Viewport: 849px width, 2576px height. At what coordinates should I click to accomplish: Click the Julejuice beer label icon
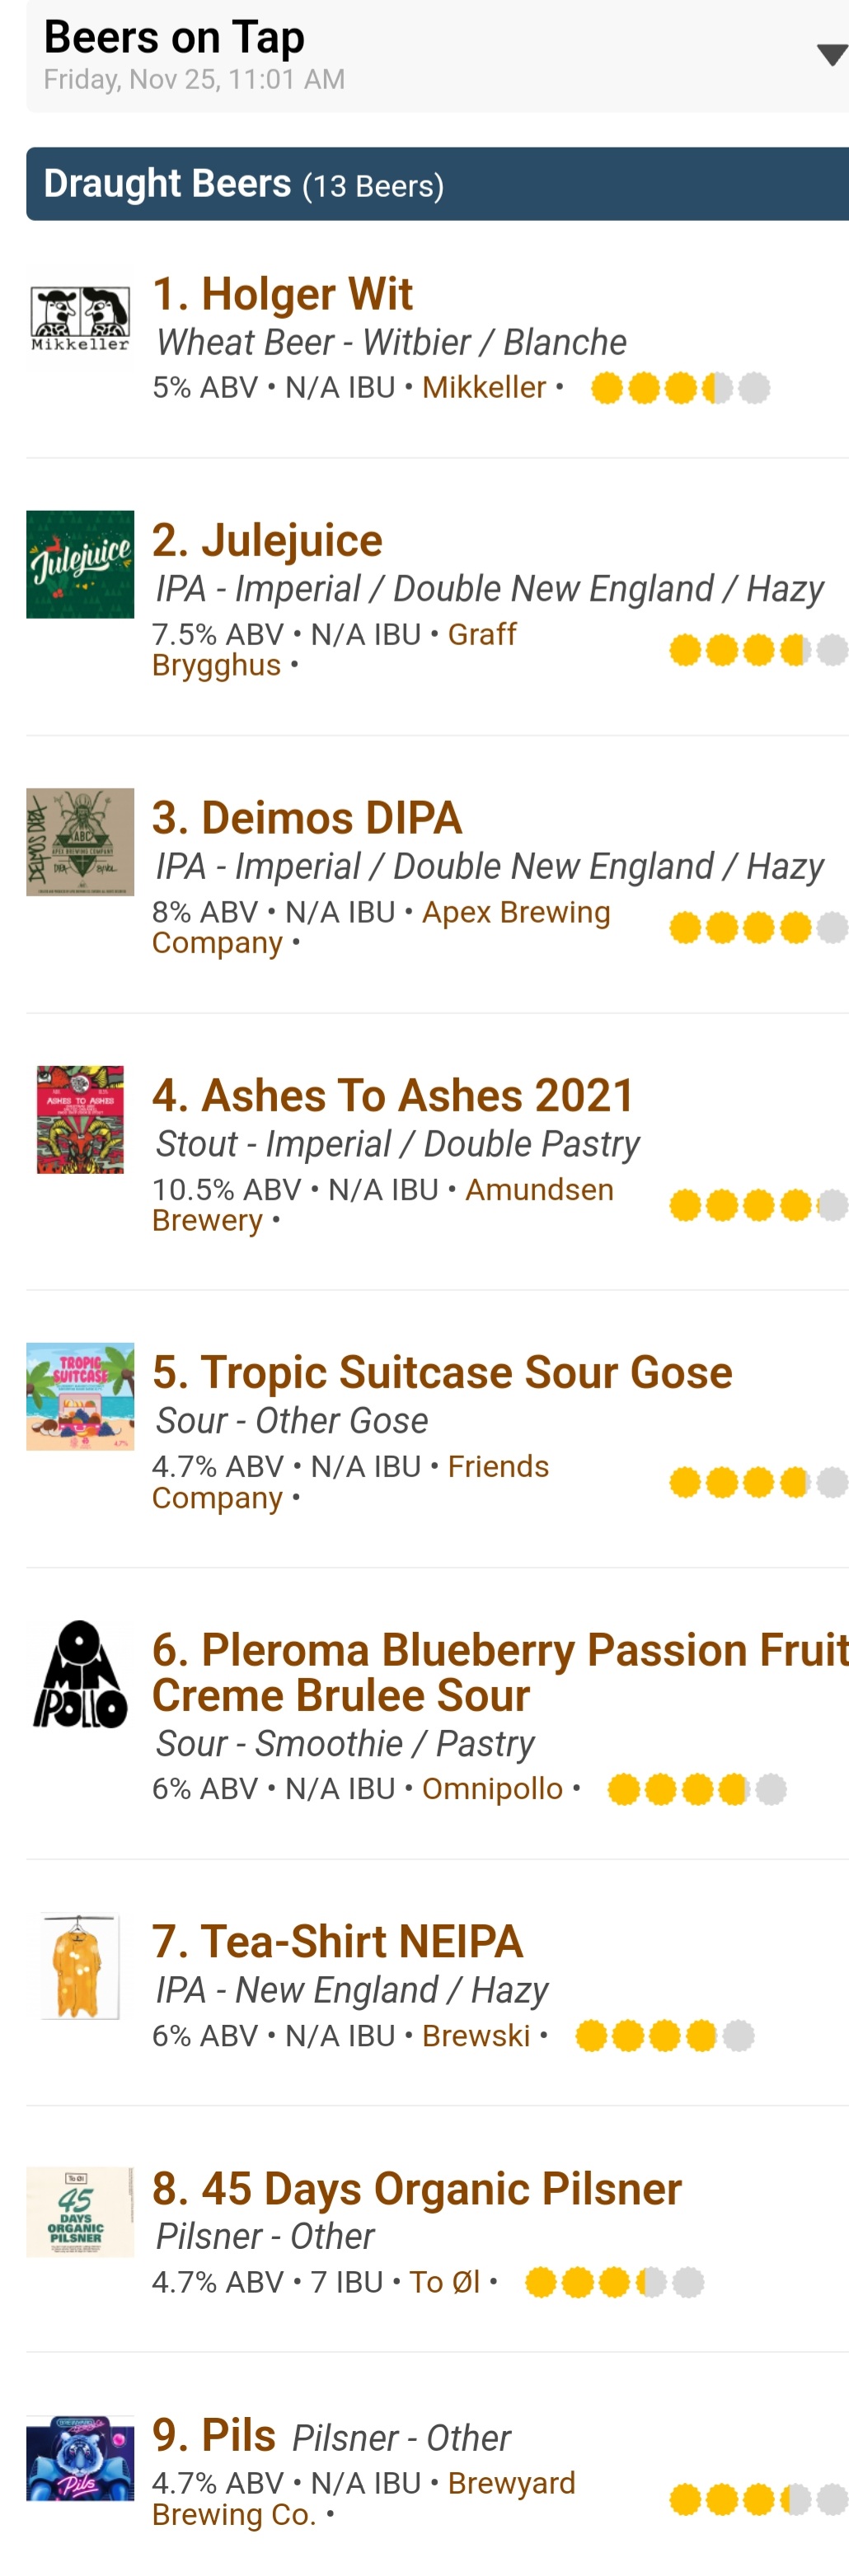pos(80,565)
